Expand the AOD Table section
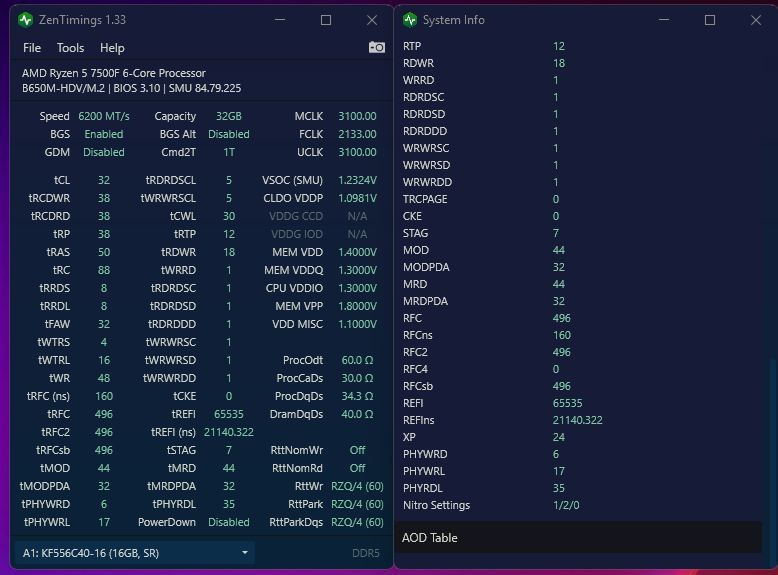 (578, 537)
